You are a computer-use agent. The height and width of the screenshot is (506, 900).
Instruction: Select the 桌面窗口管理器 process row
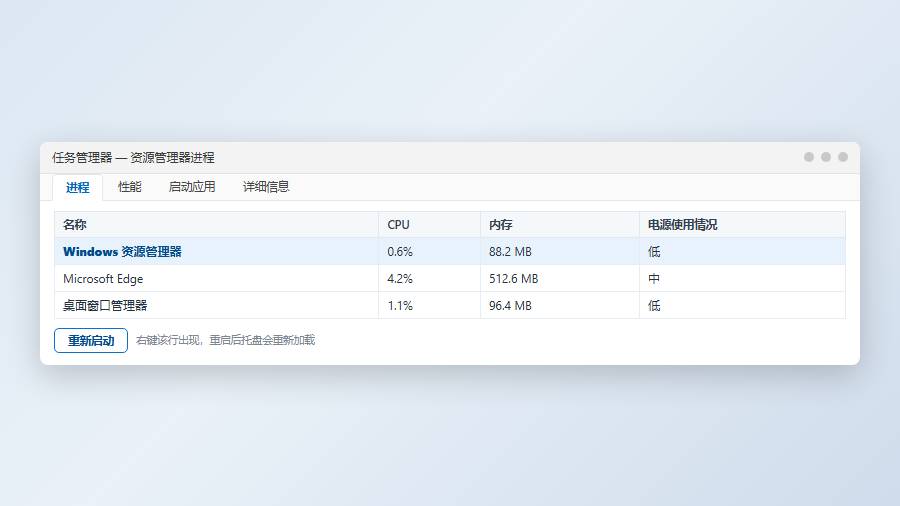click(x=450, y=305)
